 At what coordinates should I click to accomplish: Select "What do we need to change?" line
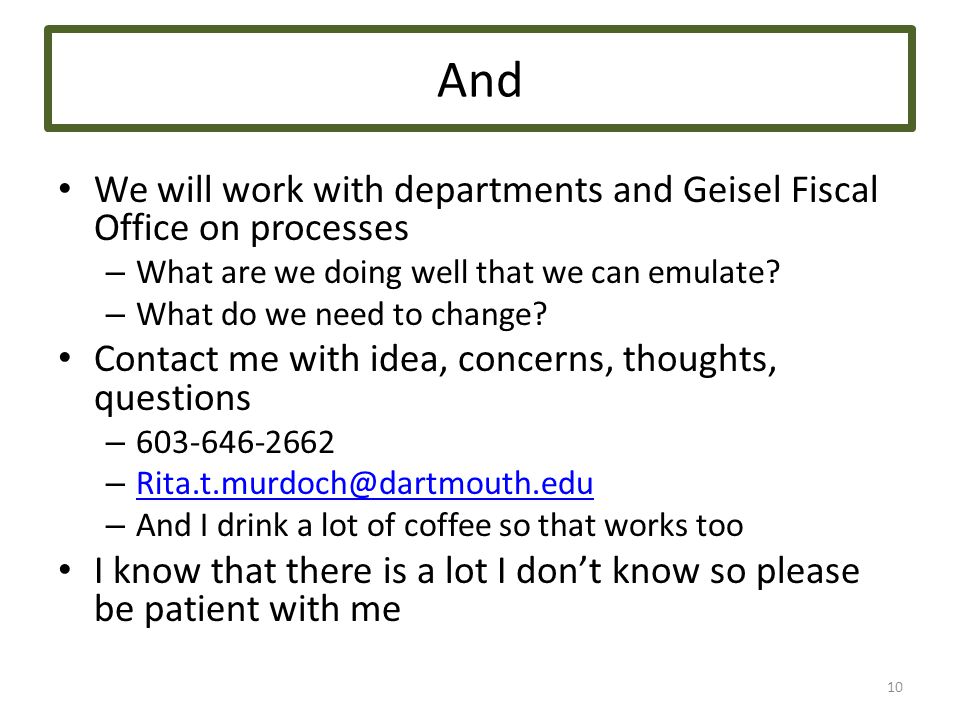341,315
